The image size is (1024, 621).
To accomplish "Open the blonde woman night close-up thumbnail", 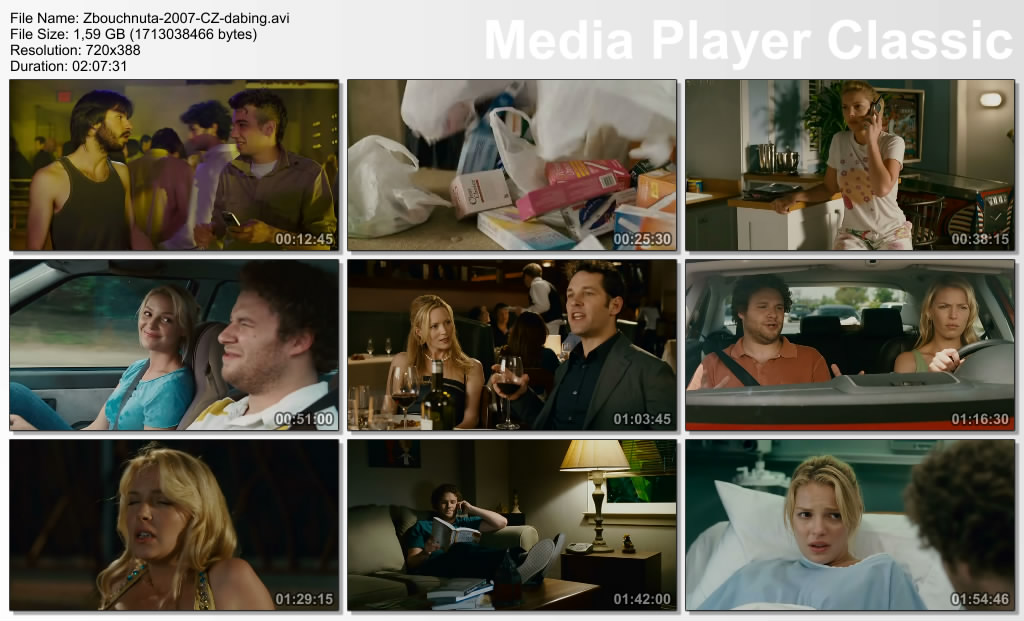I will pyautogui.click(x=174, y=525).
